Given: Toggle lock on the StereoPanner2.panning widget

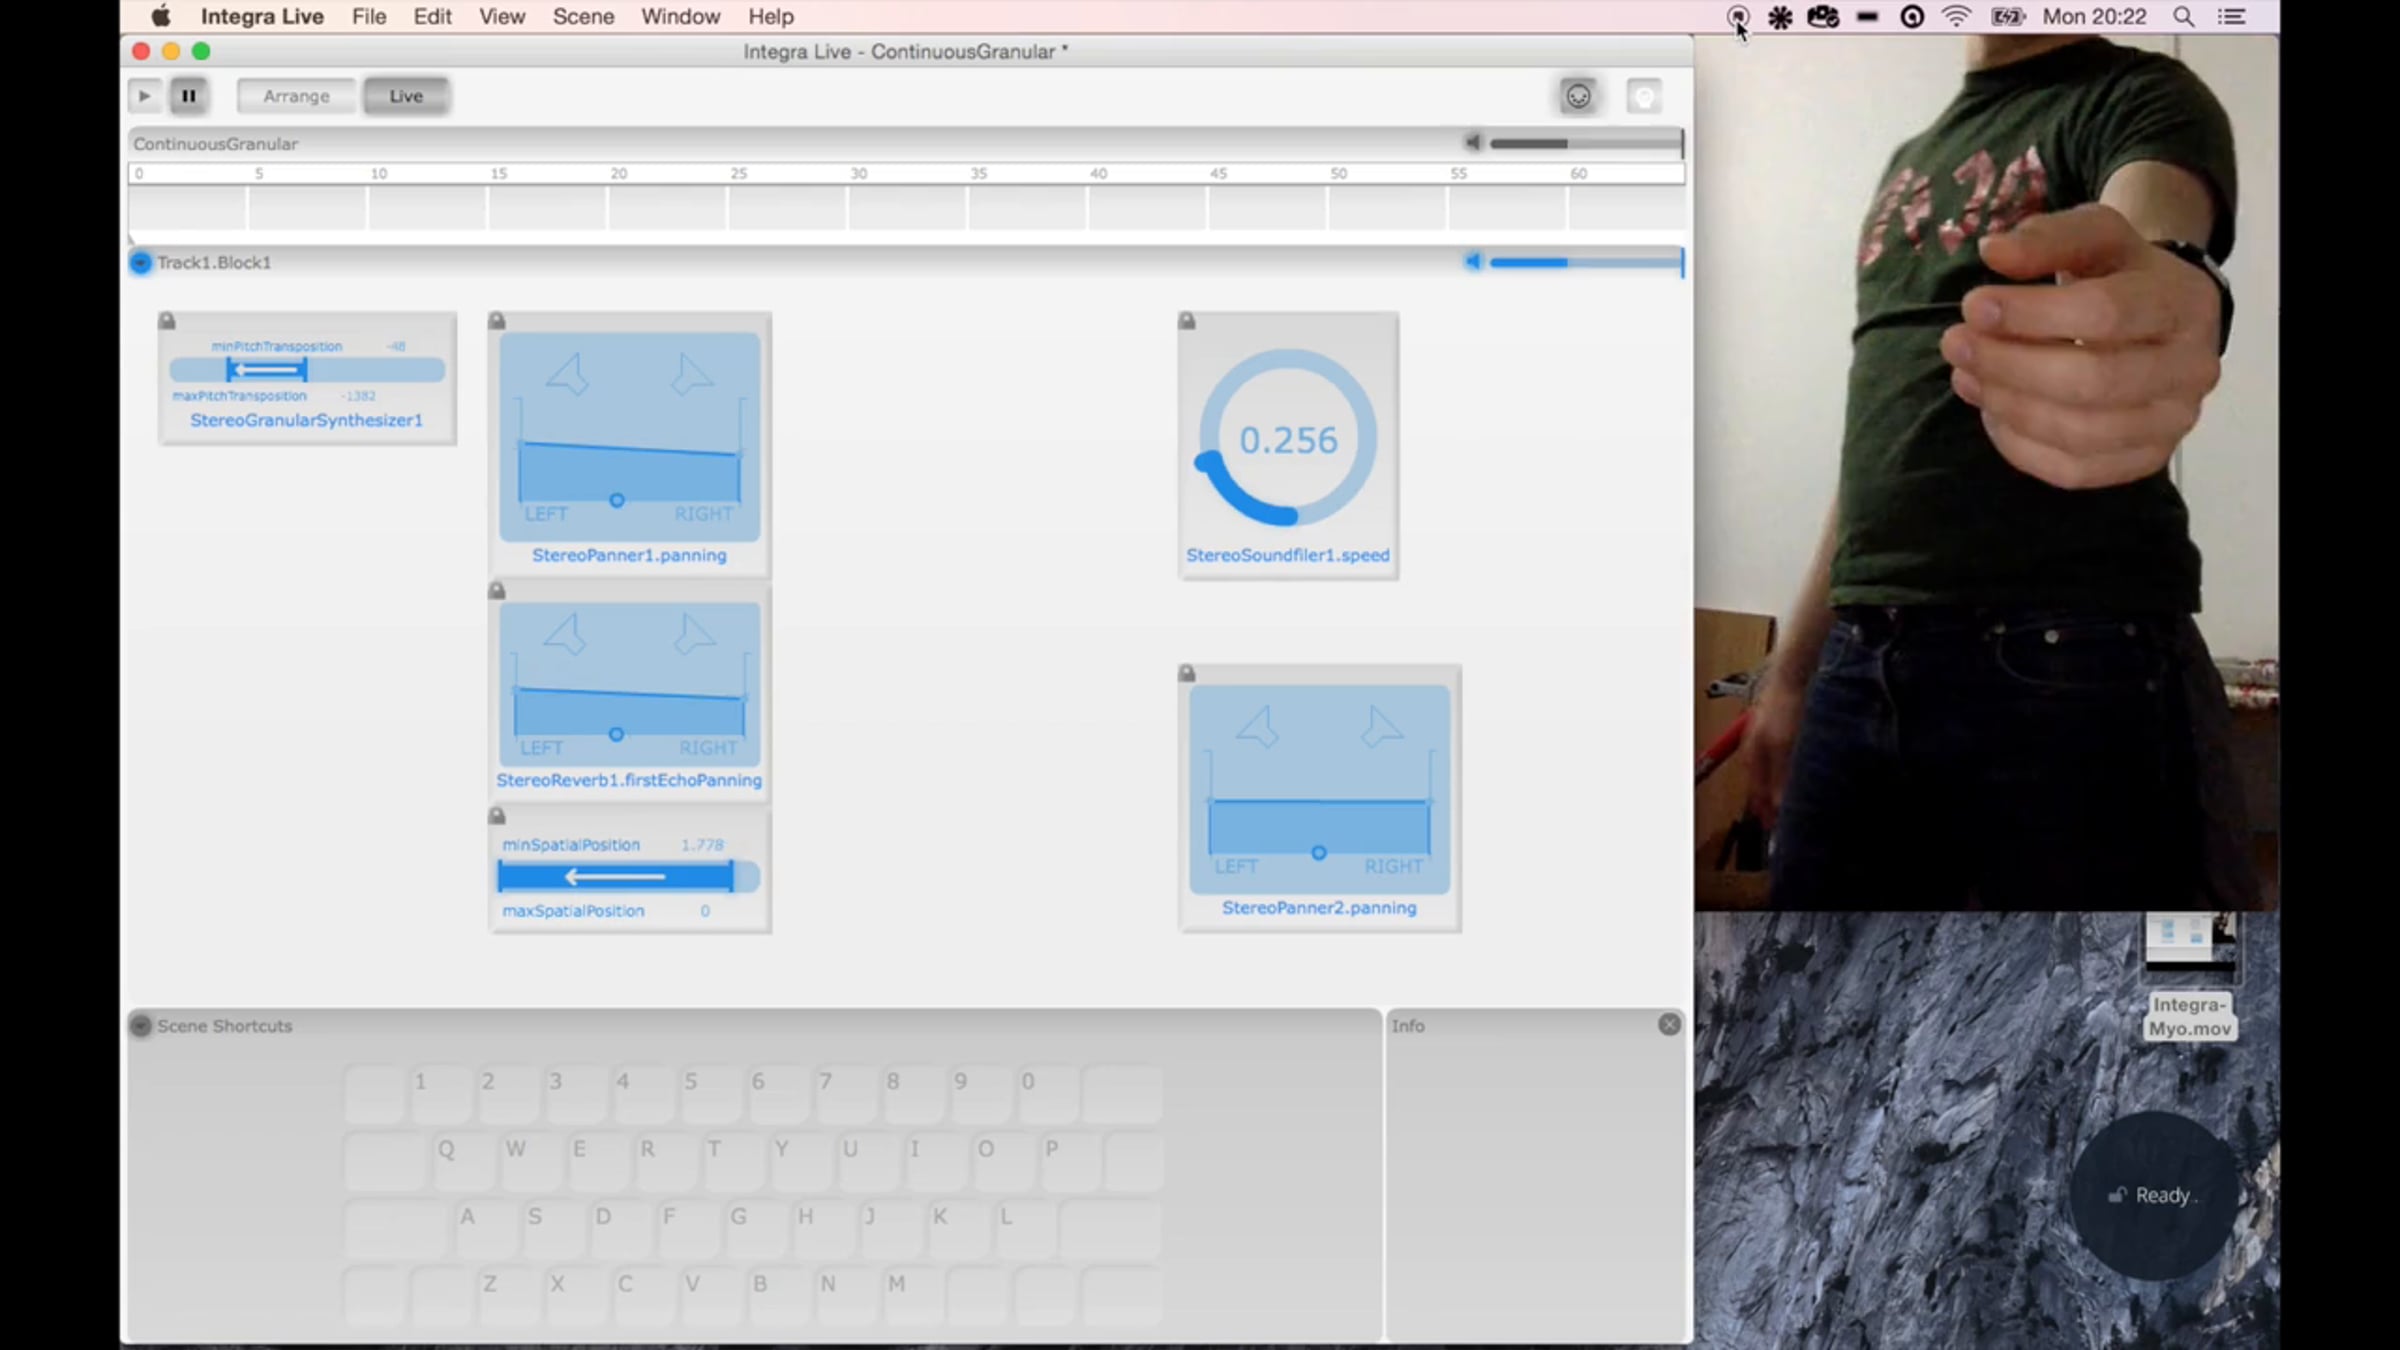Looking at the screenshot, I should click(x=1187, y=673).
